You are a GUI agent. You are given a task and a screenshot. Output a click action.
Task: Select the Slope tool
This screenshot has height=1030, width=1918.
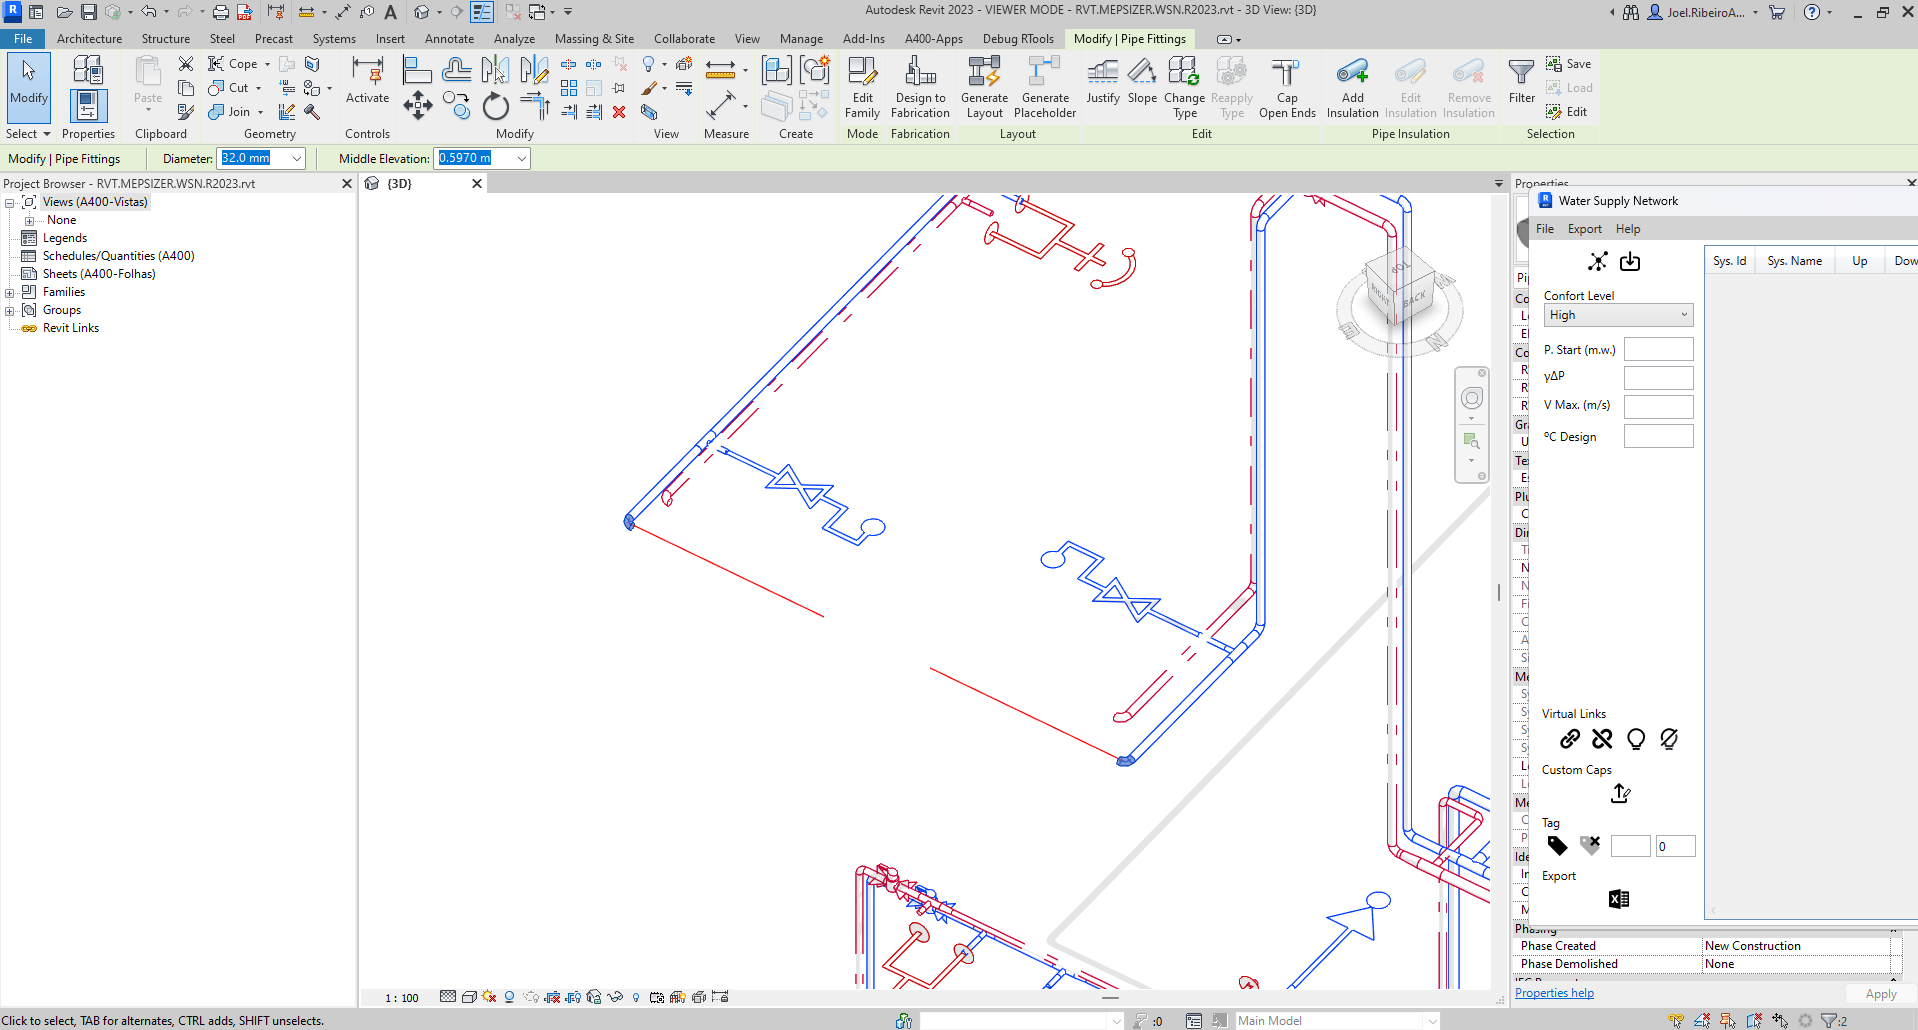[1142, 81]
